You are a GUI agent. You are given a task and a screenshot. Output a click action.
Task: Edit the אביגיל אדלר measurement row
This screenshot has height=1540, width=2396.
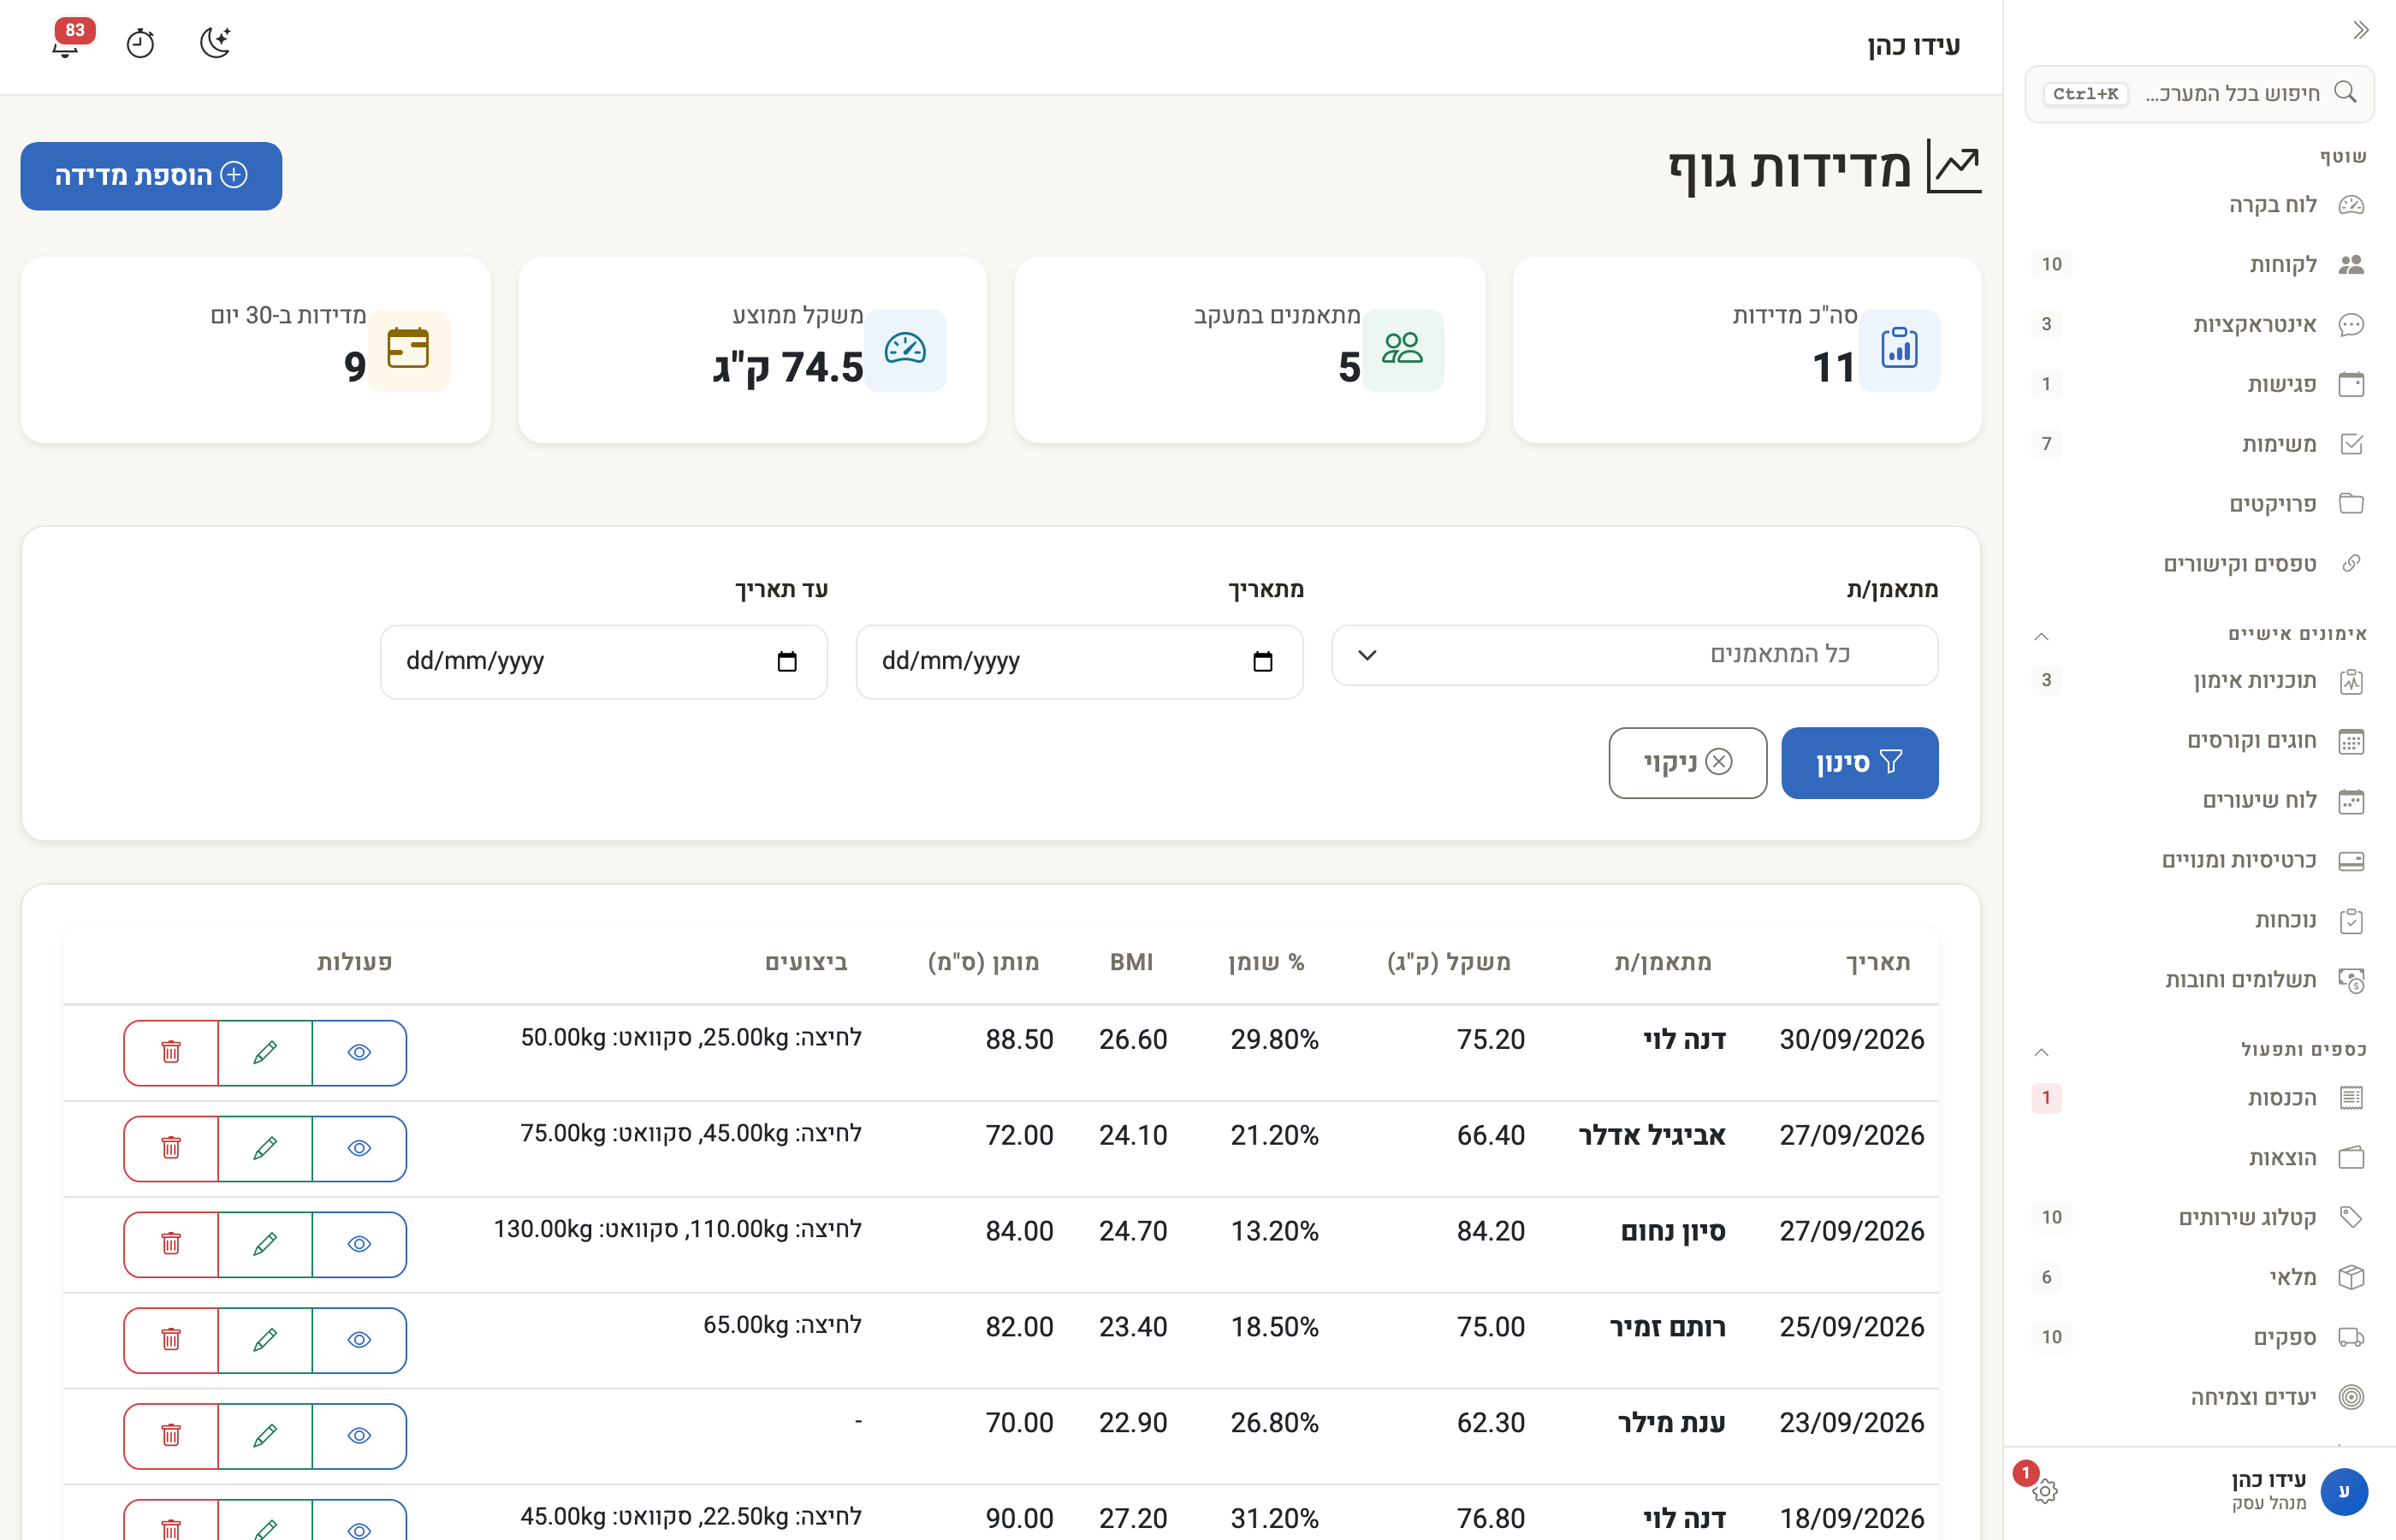pos(265,1148)
